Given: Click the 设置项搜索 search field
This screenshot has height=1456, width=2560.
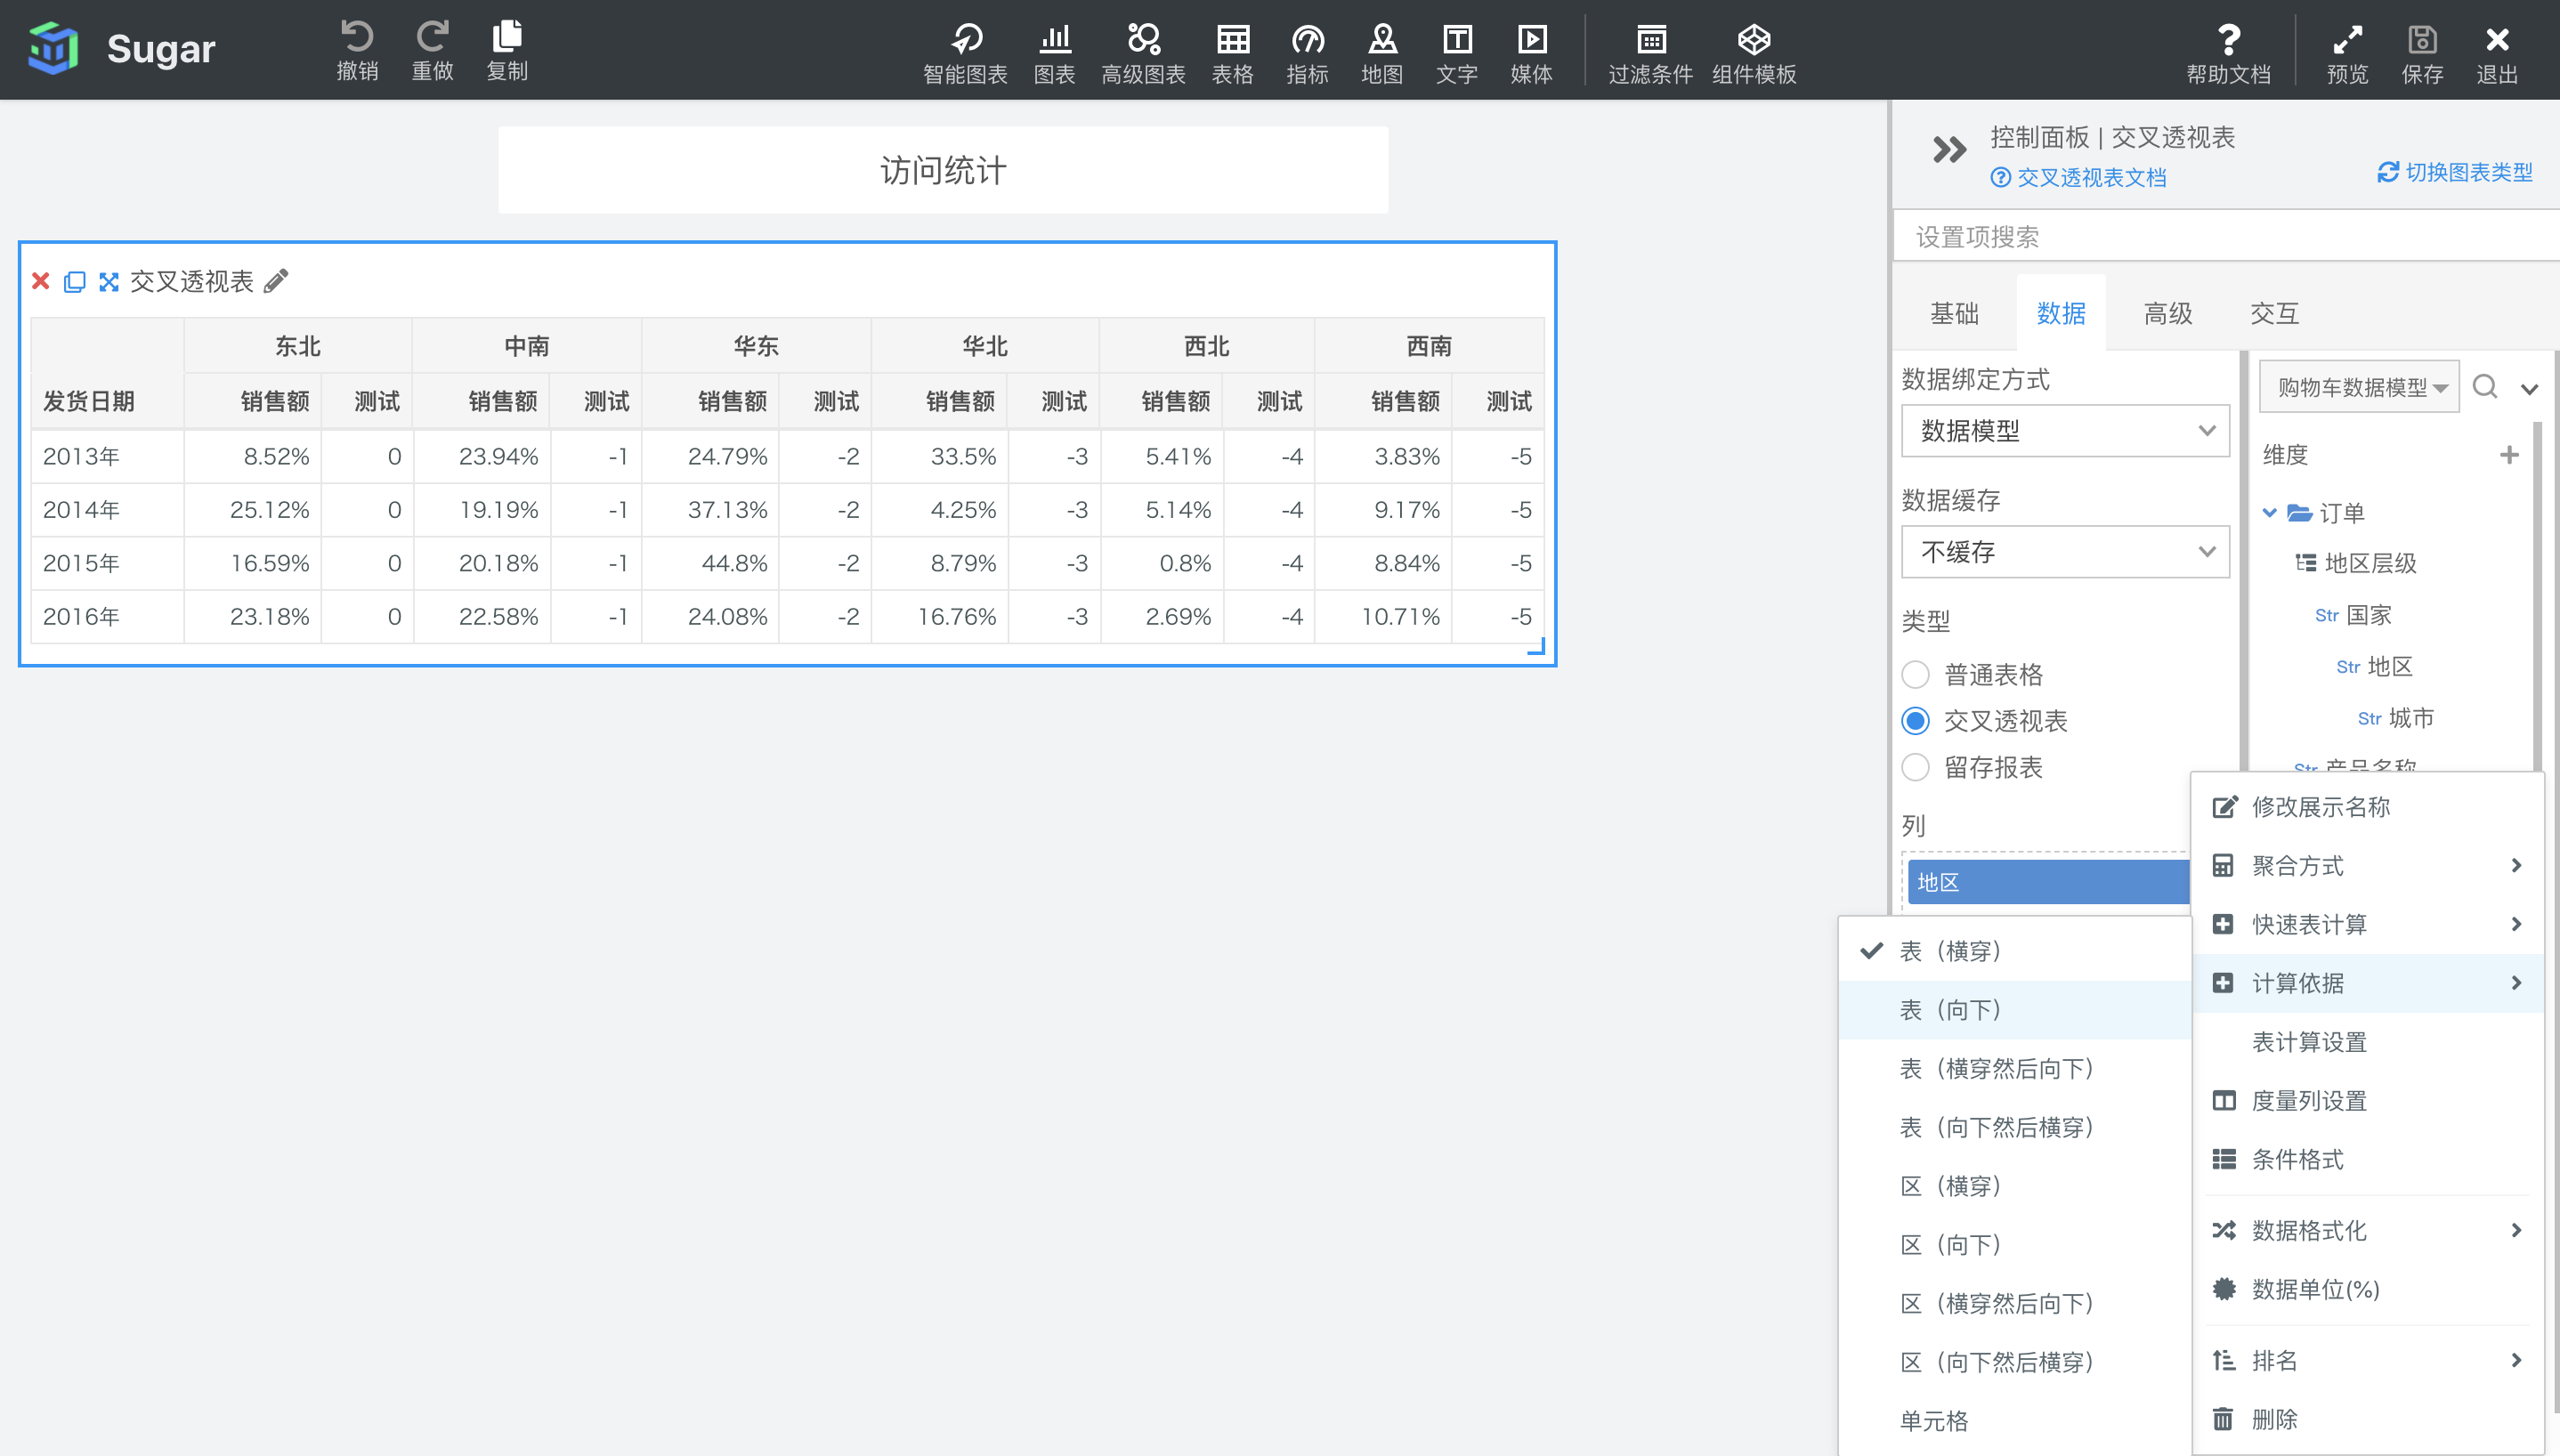Looking at the screenshot, I should coord(2227,237).
